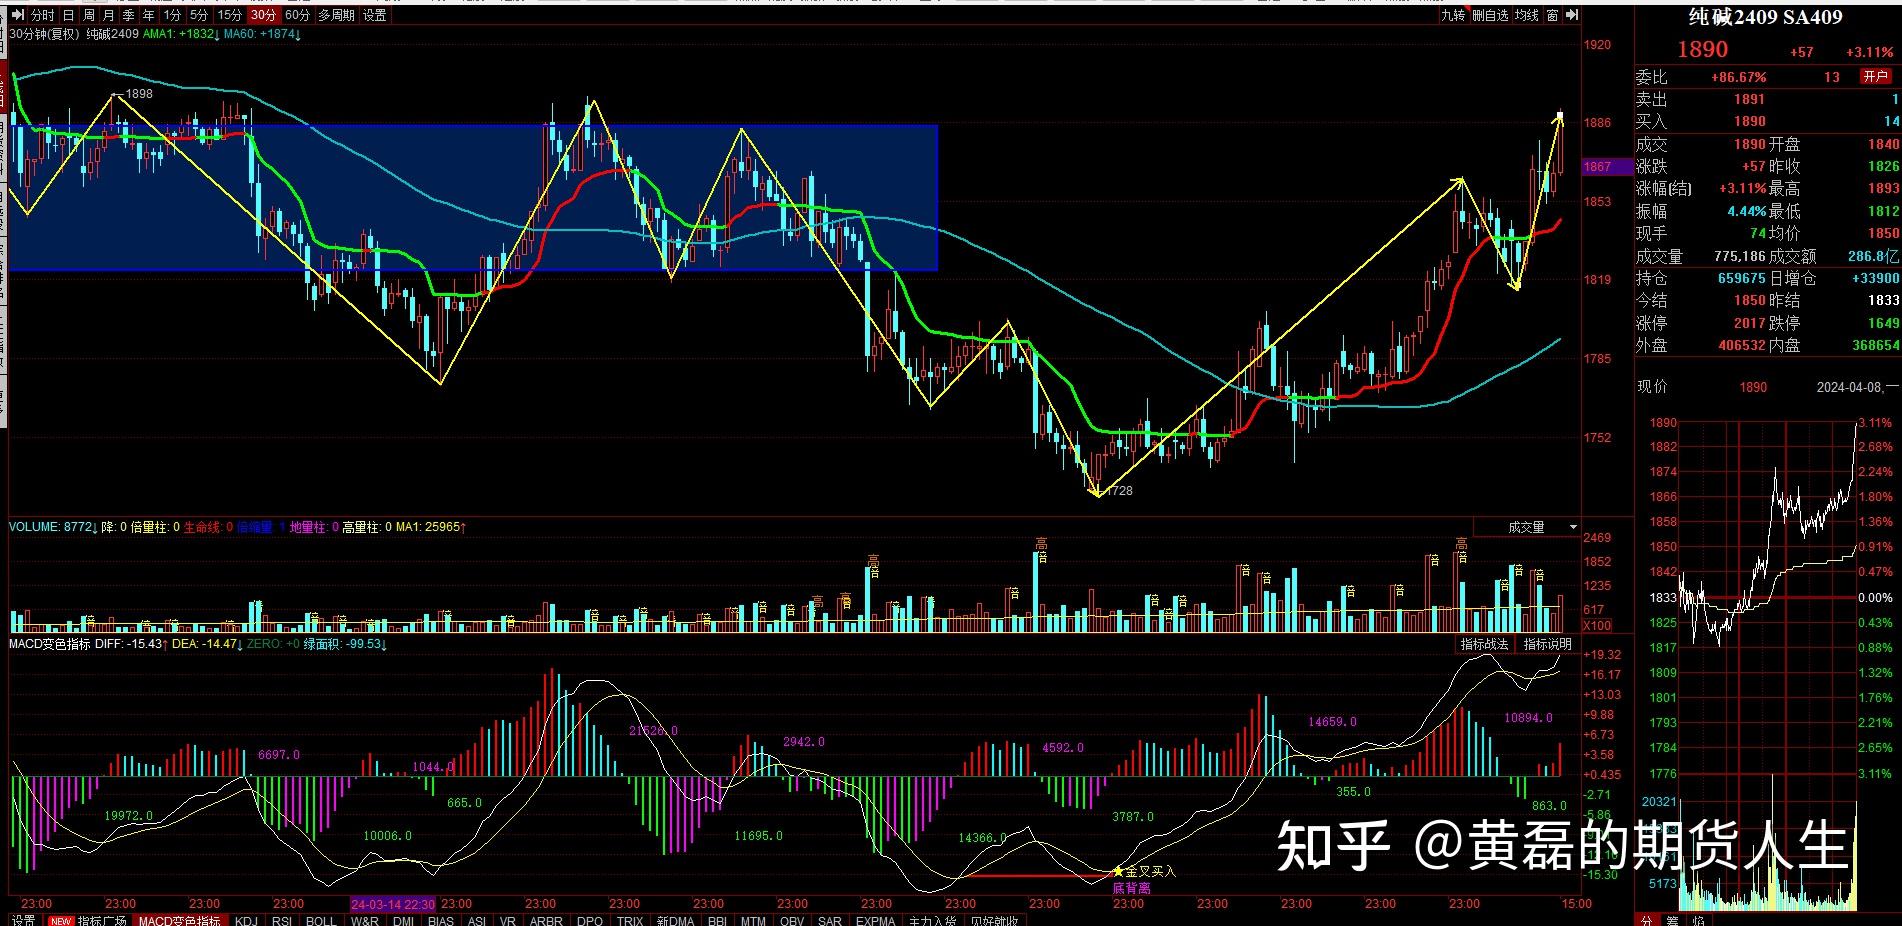
Task: Switch to the 15分 chart period
Action: pyautogui.click(x=230, y=15)
